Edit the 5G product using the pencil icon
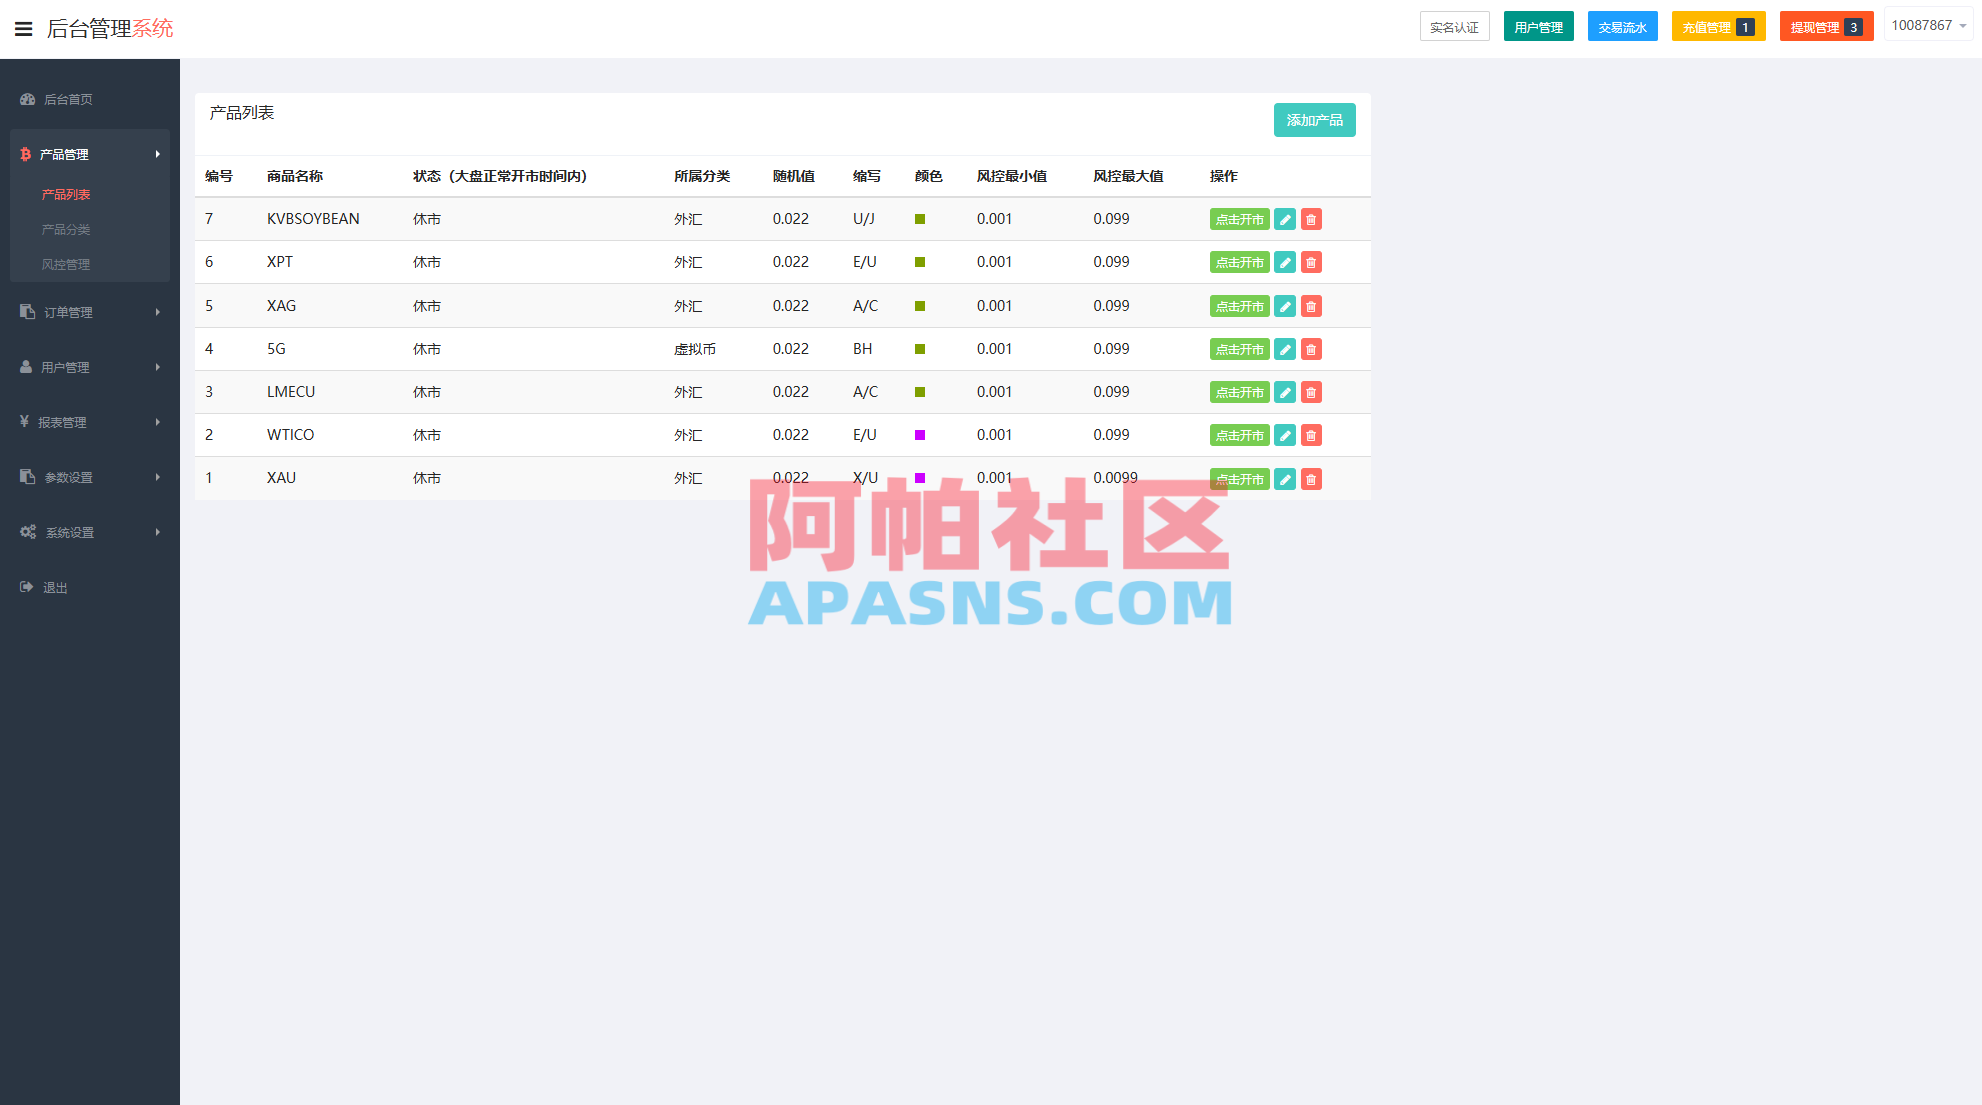Image resolution: width=1982 pixels, height=1105 pixels. coord(1285,349)
